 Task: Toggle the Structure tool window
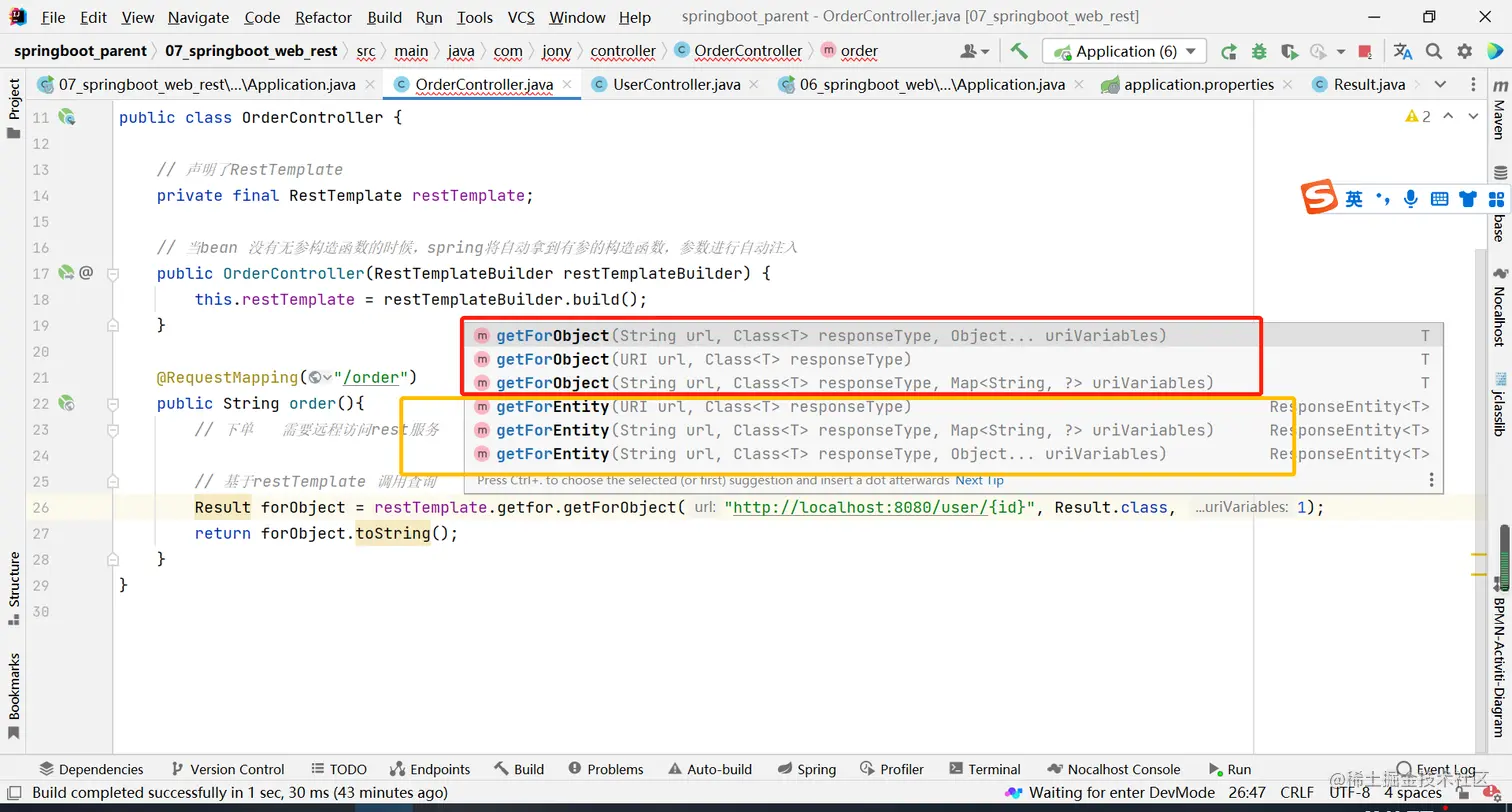pyautogui.click(x=13, y=588)
